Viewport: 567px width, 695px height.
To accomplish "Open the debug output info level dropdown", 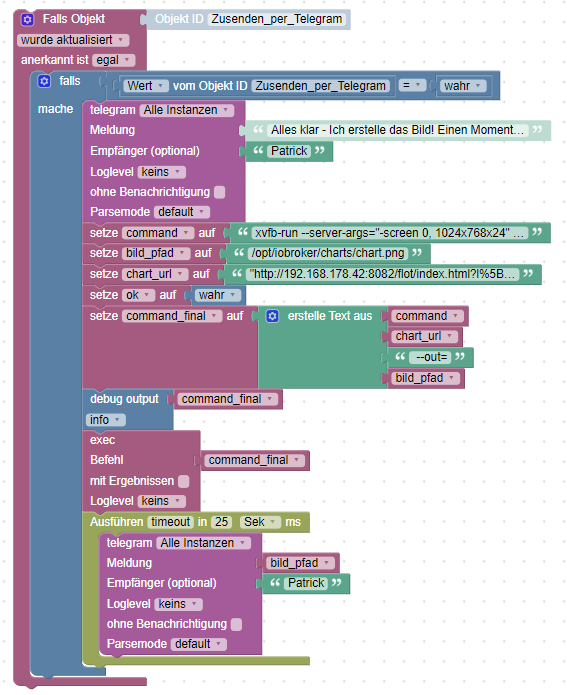I will pyautogui.click(x=106, y=420).
